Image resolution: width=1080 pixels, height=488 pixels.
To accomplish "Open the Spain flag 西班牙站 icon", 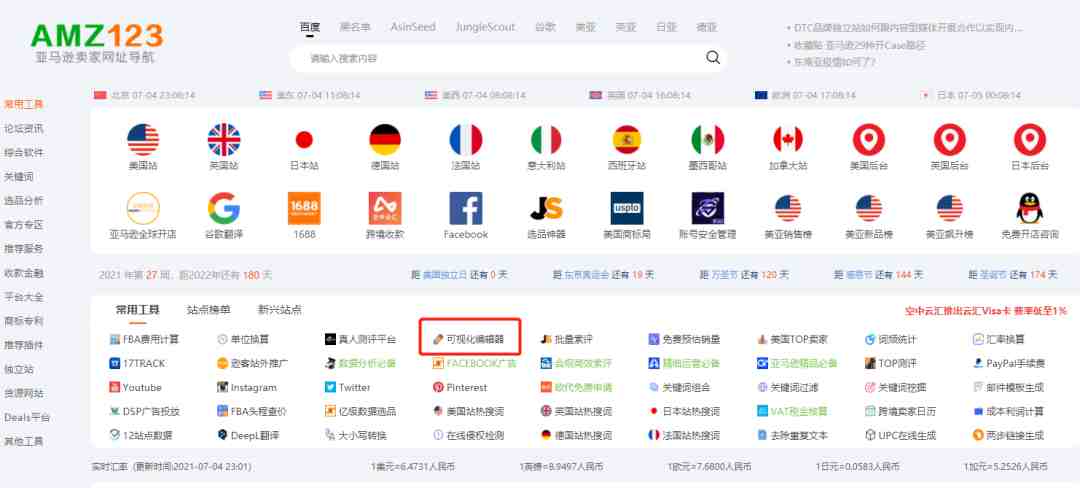I will [627, 140].
